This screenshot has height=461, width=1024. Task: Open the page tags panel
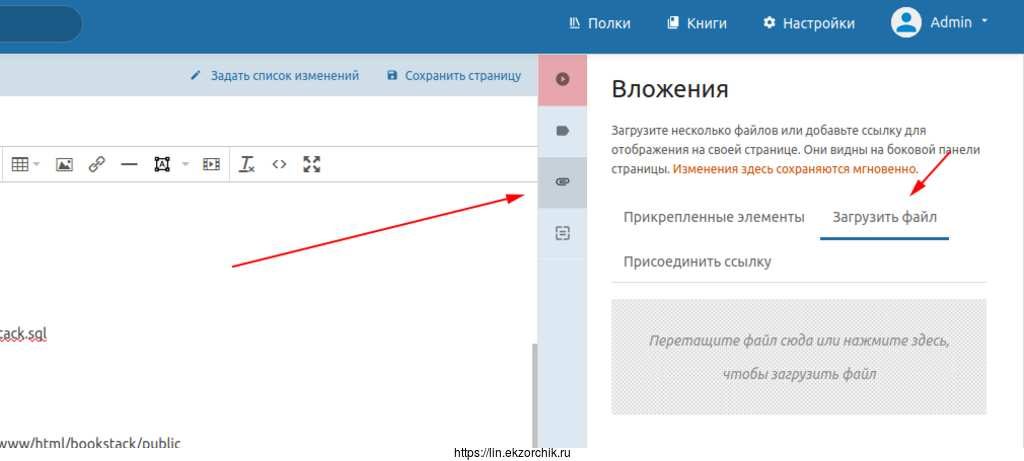tap(563, 130)
